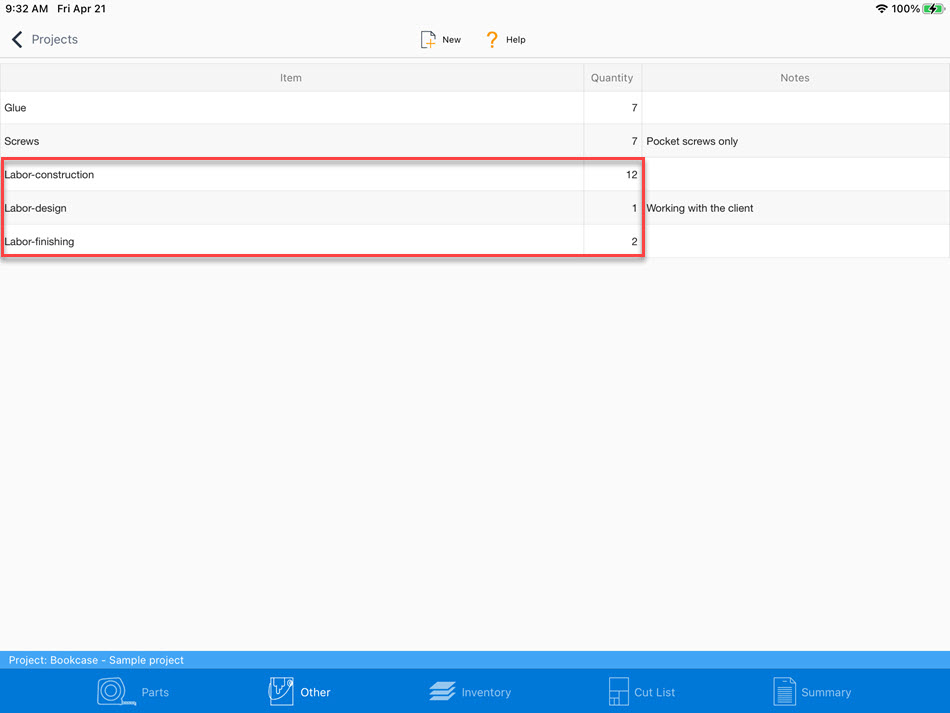Select the Glue item row
This screenshot has height=713, width=950.
pos(291,108)
